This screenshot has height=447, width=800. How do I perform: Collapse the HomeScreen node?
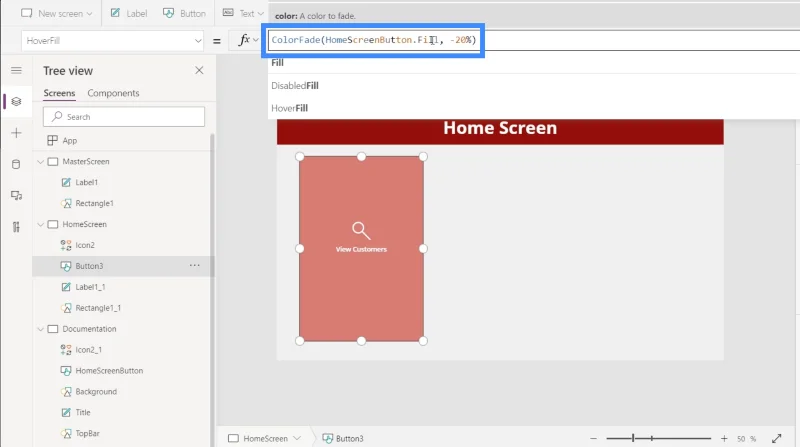41,225
